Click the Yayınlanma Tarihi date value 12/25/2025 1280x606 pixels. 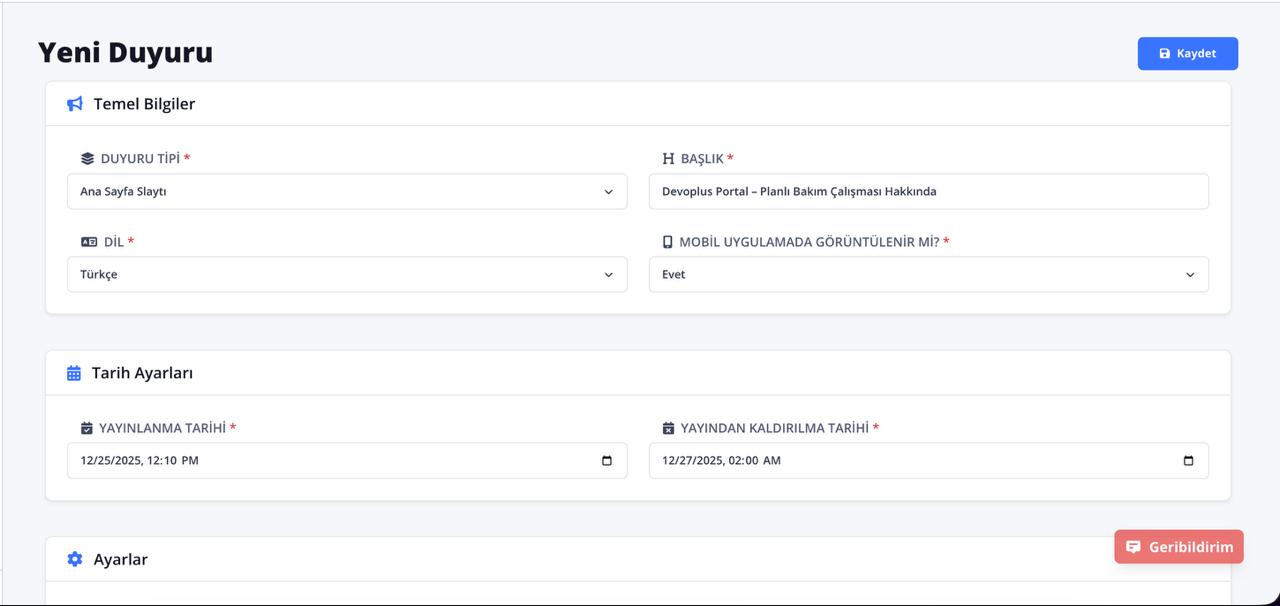tap(111, 461)
